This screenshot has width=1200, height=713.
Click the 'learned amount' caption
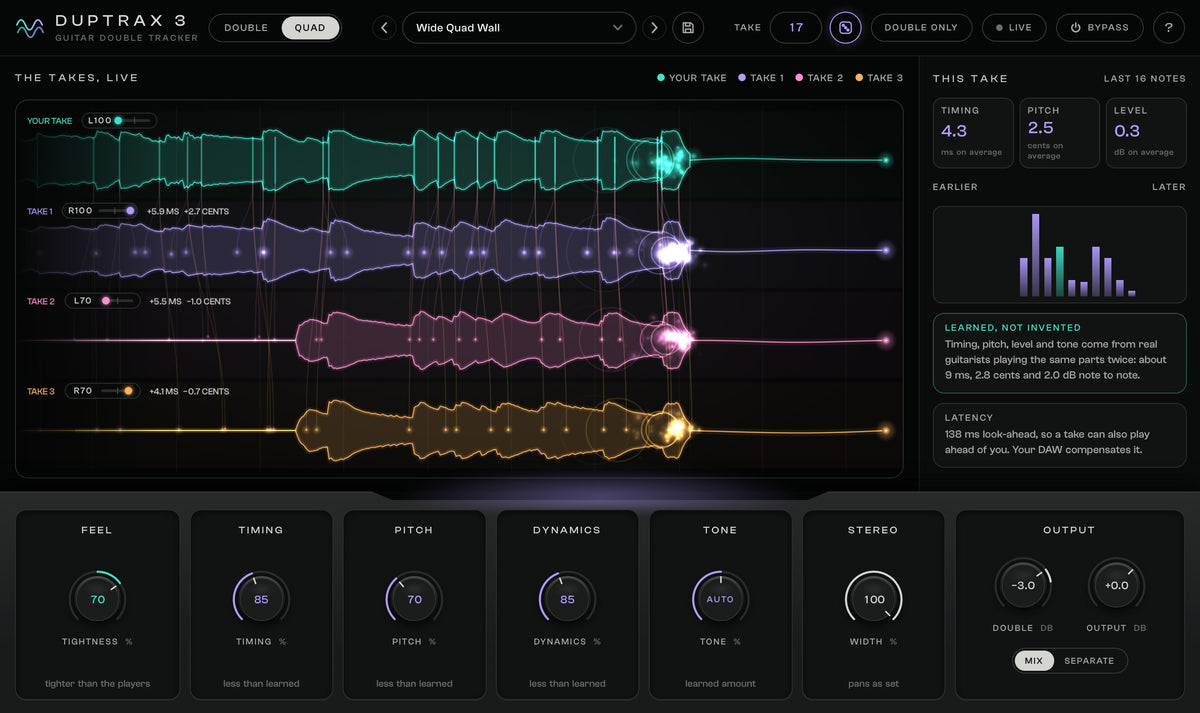pyautogui.click(x=720, y=684)
